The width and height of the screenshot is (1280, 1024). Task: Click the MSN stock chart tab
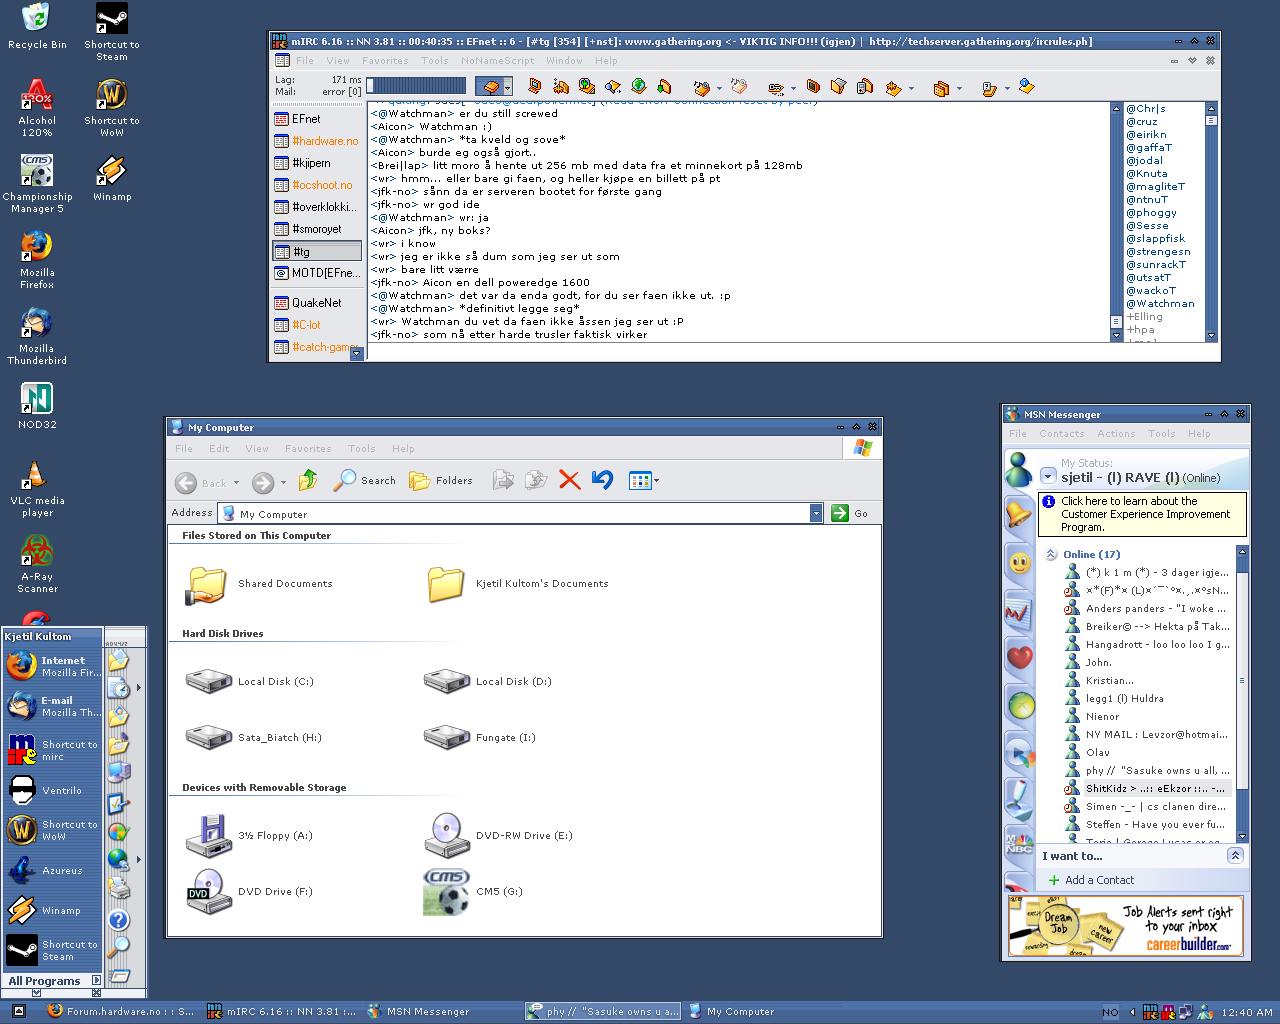point(1018,611)
